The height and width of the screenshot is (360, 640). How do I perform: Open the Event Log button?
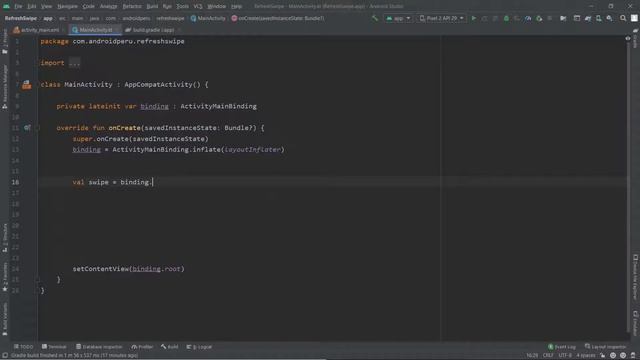[x=562, y=347]
